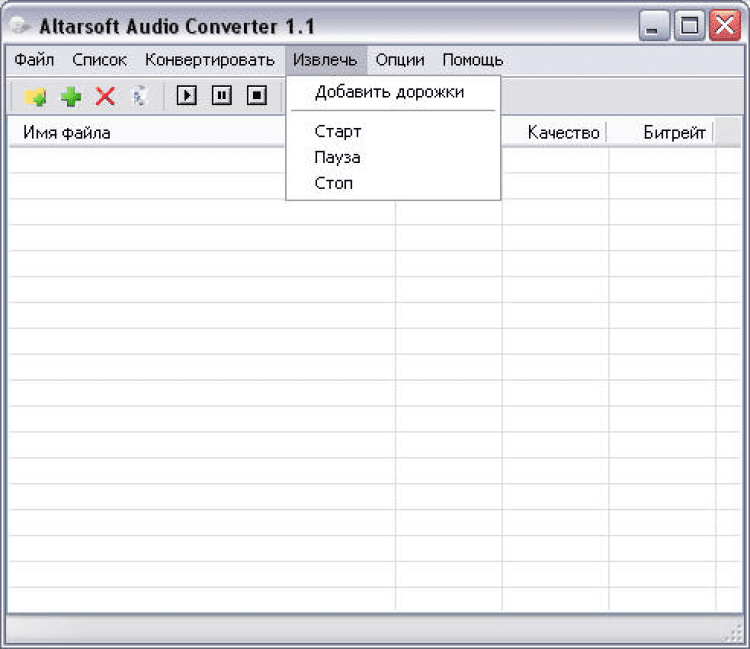Stop conversion with the stop toolbar button

point(256,95)
